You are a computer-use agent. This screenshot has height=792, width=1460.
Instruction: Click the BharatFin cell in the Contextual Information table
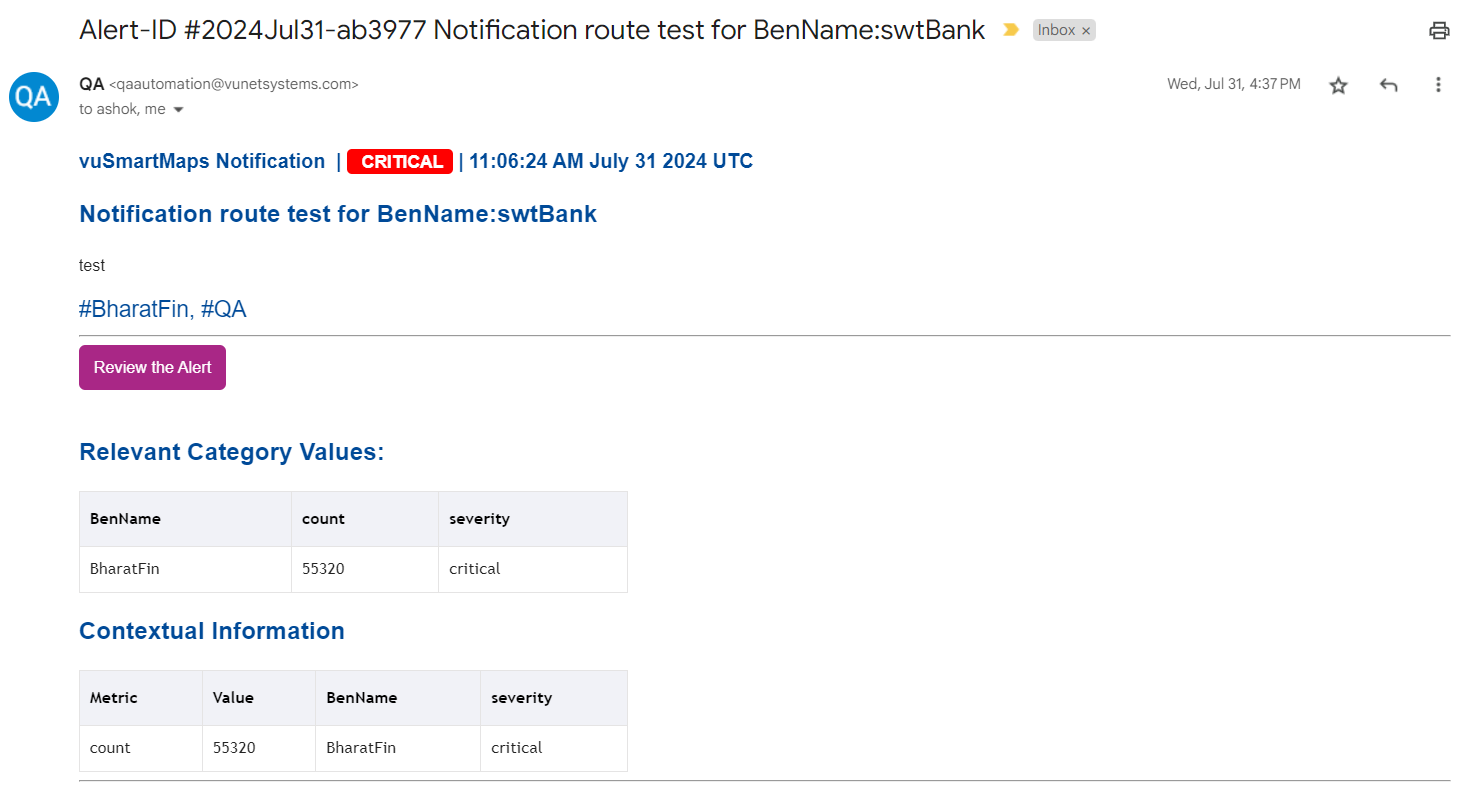pos(360,748)
